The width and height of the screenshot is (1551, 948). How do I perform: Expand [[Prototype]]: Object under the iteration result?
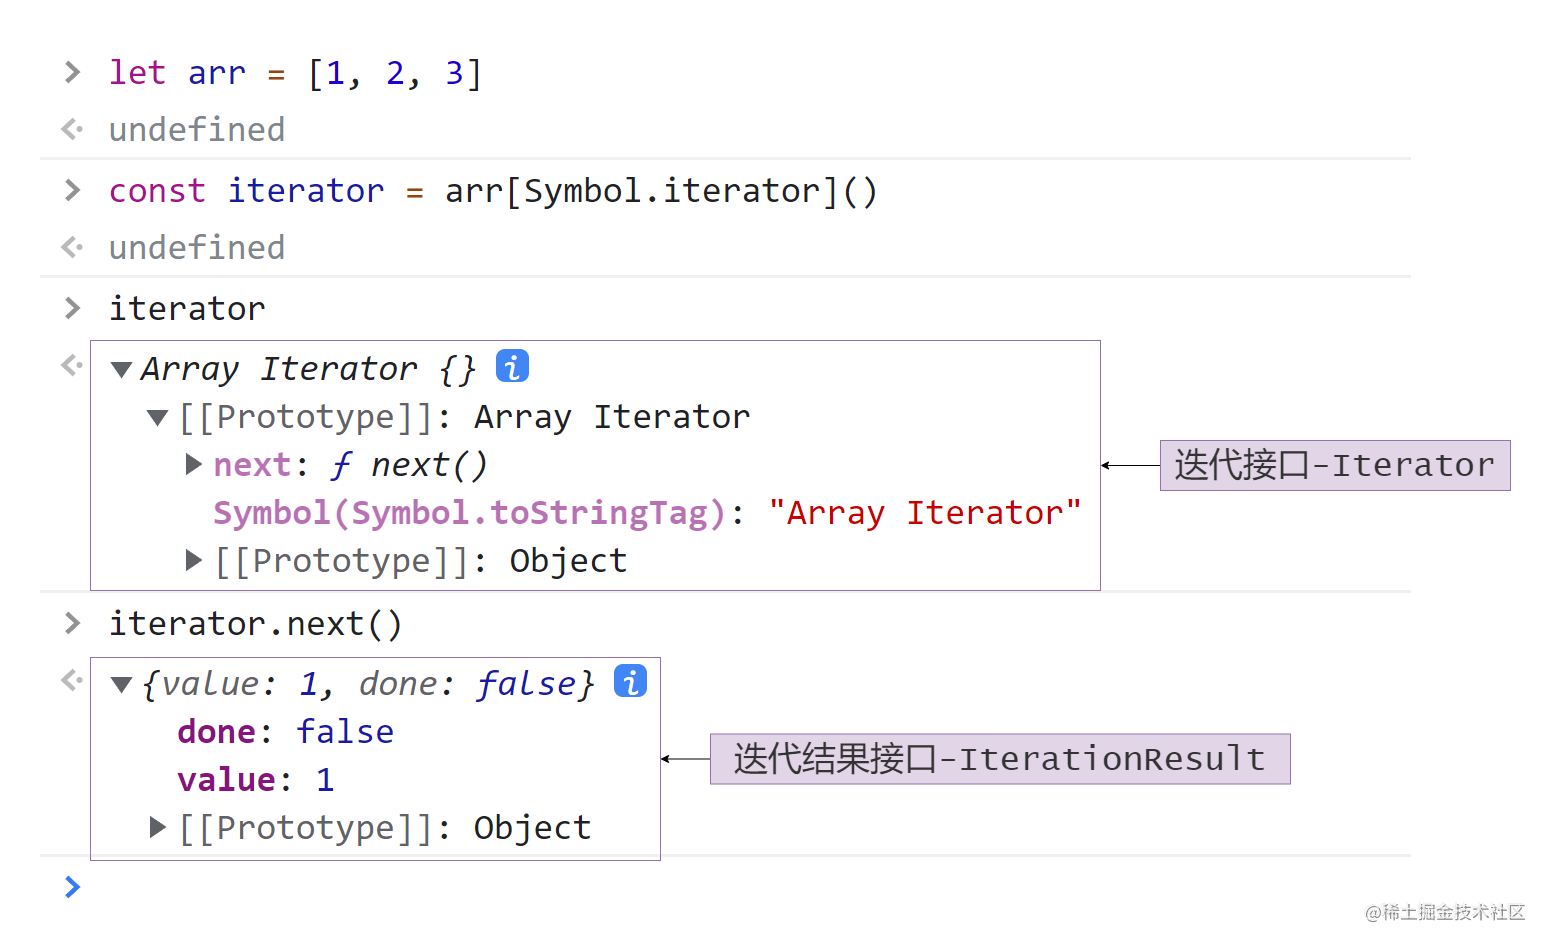point(156,827)
